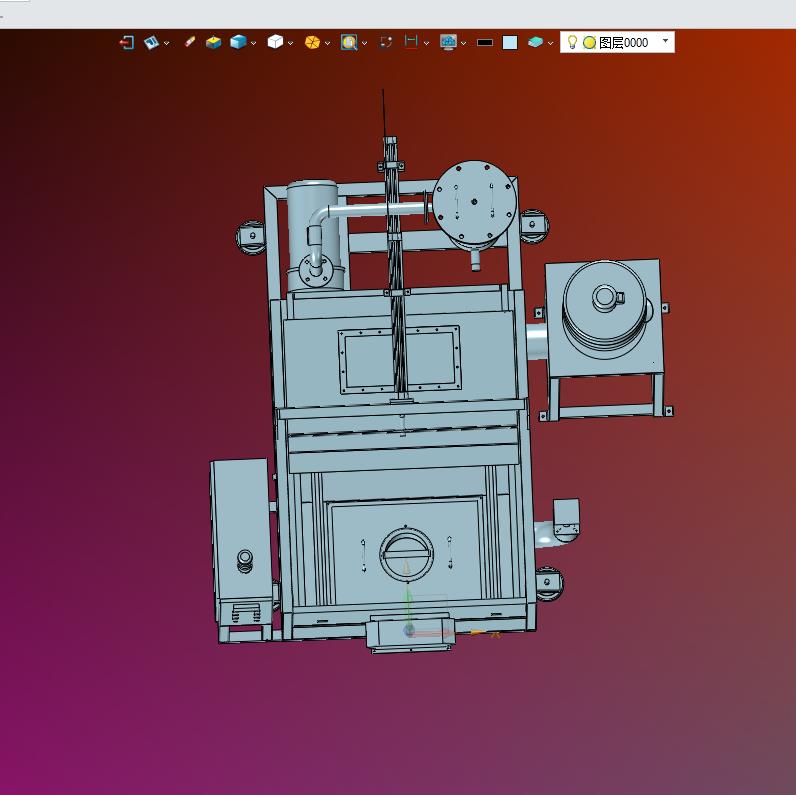Click the monitor display settings icon
Viewport: 796px width, 795px height.
click(x=448, y=43)
